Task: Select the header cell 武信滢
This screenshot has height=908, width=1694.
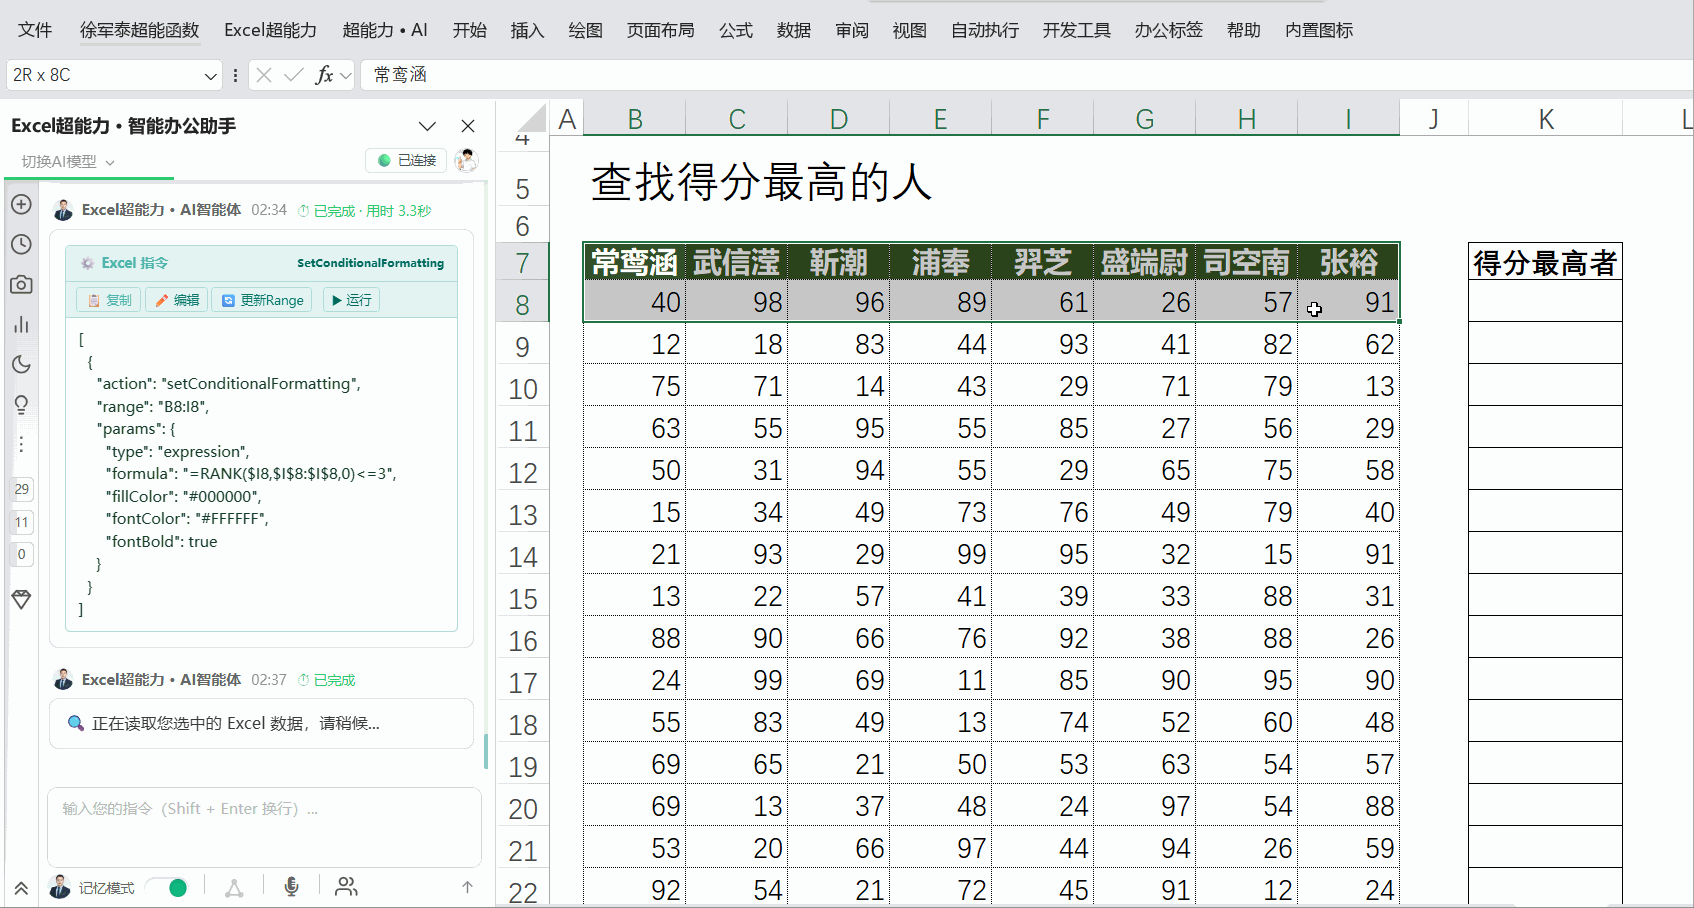Action: point(736,262)
